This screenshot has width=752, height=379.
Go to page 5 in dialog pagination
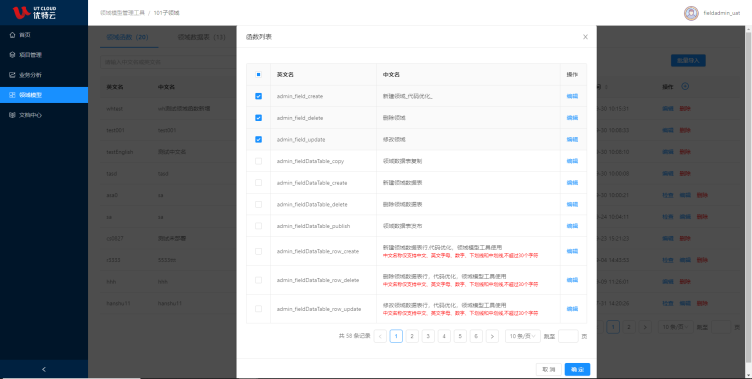click(460, 336)
